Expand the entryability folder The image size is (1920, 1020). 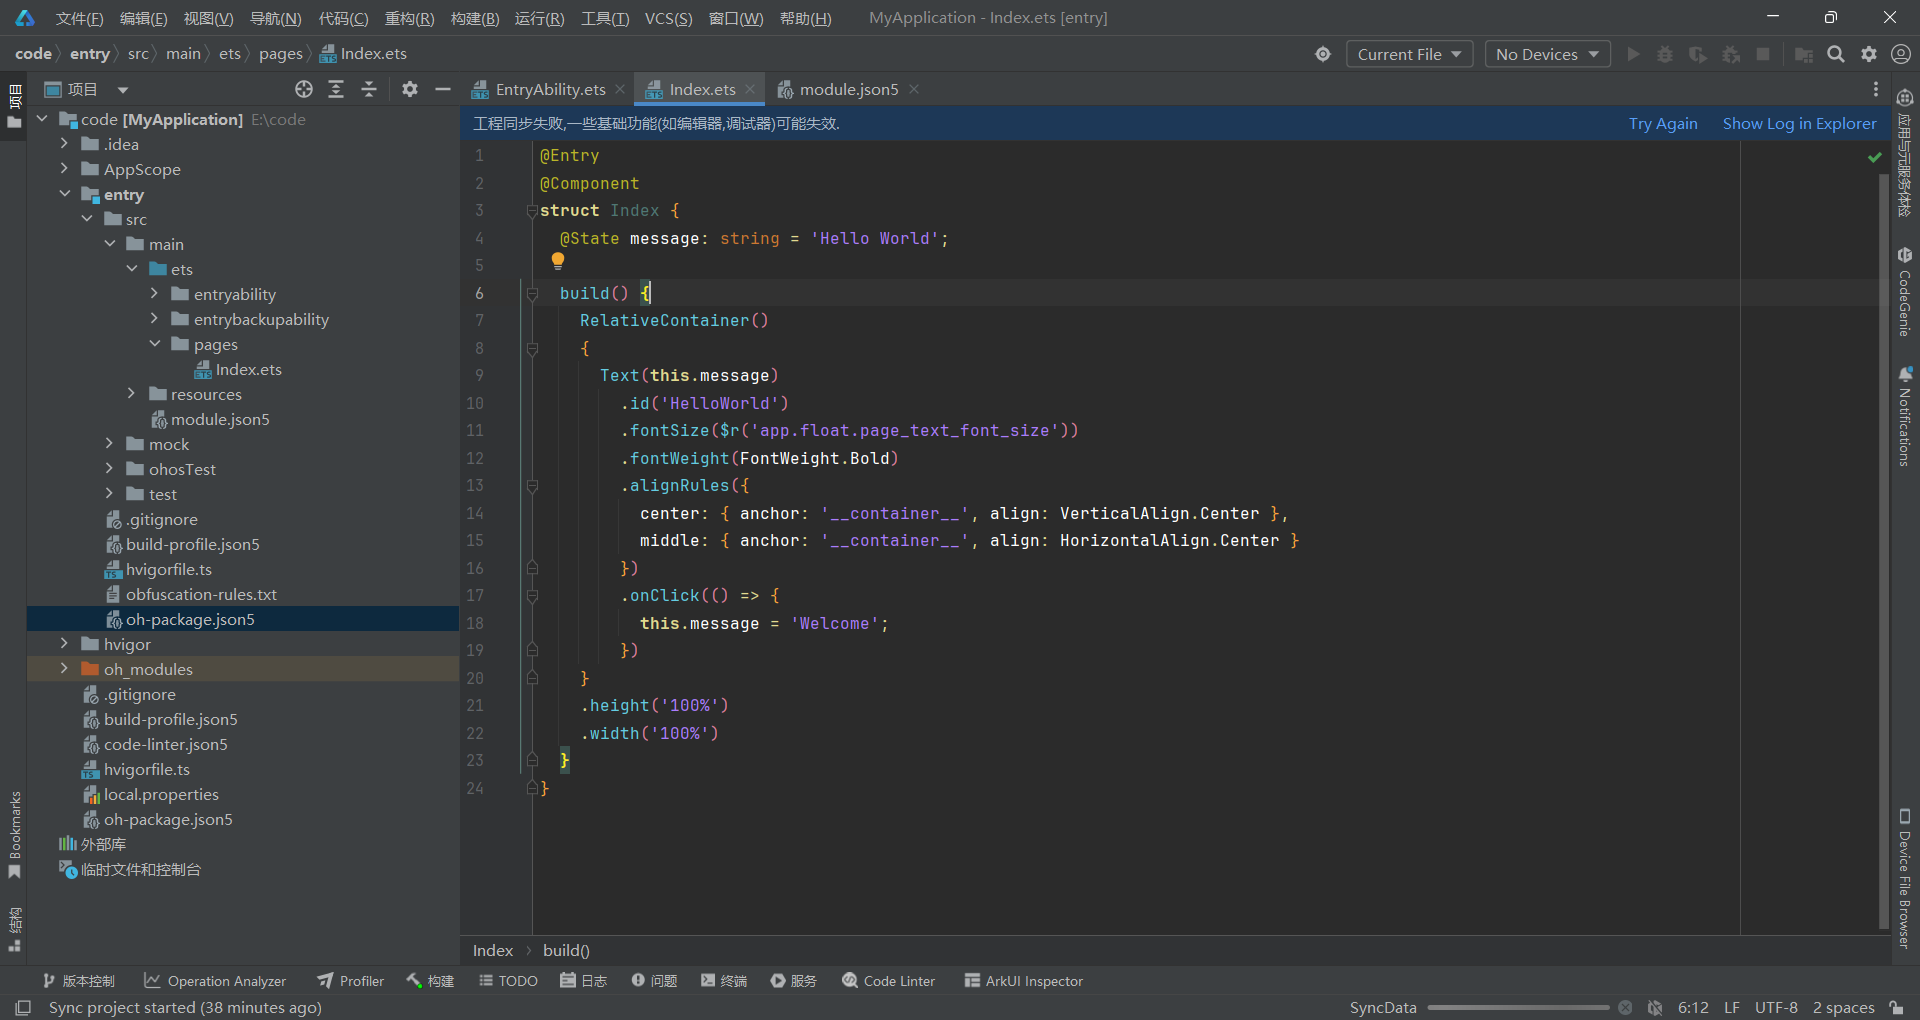(x=155, y=294)
